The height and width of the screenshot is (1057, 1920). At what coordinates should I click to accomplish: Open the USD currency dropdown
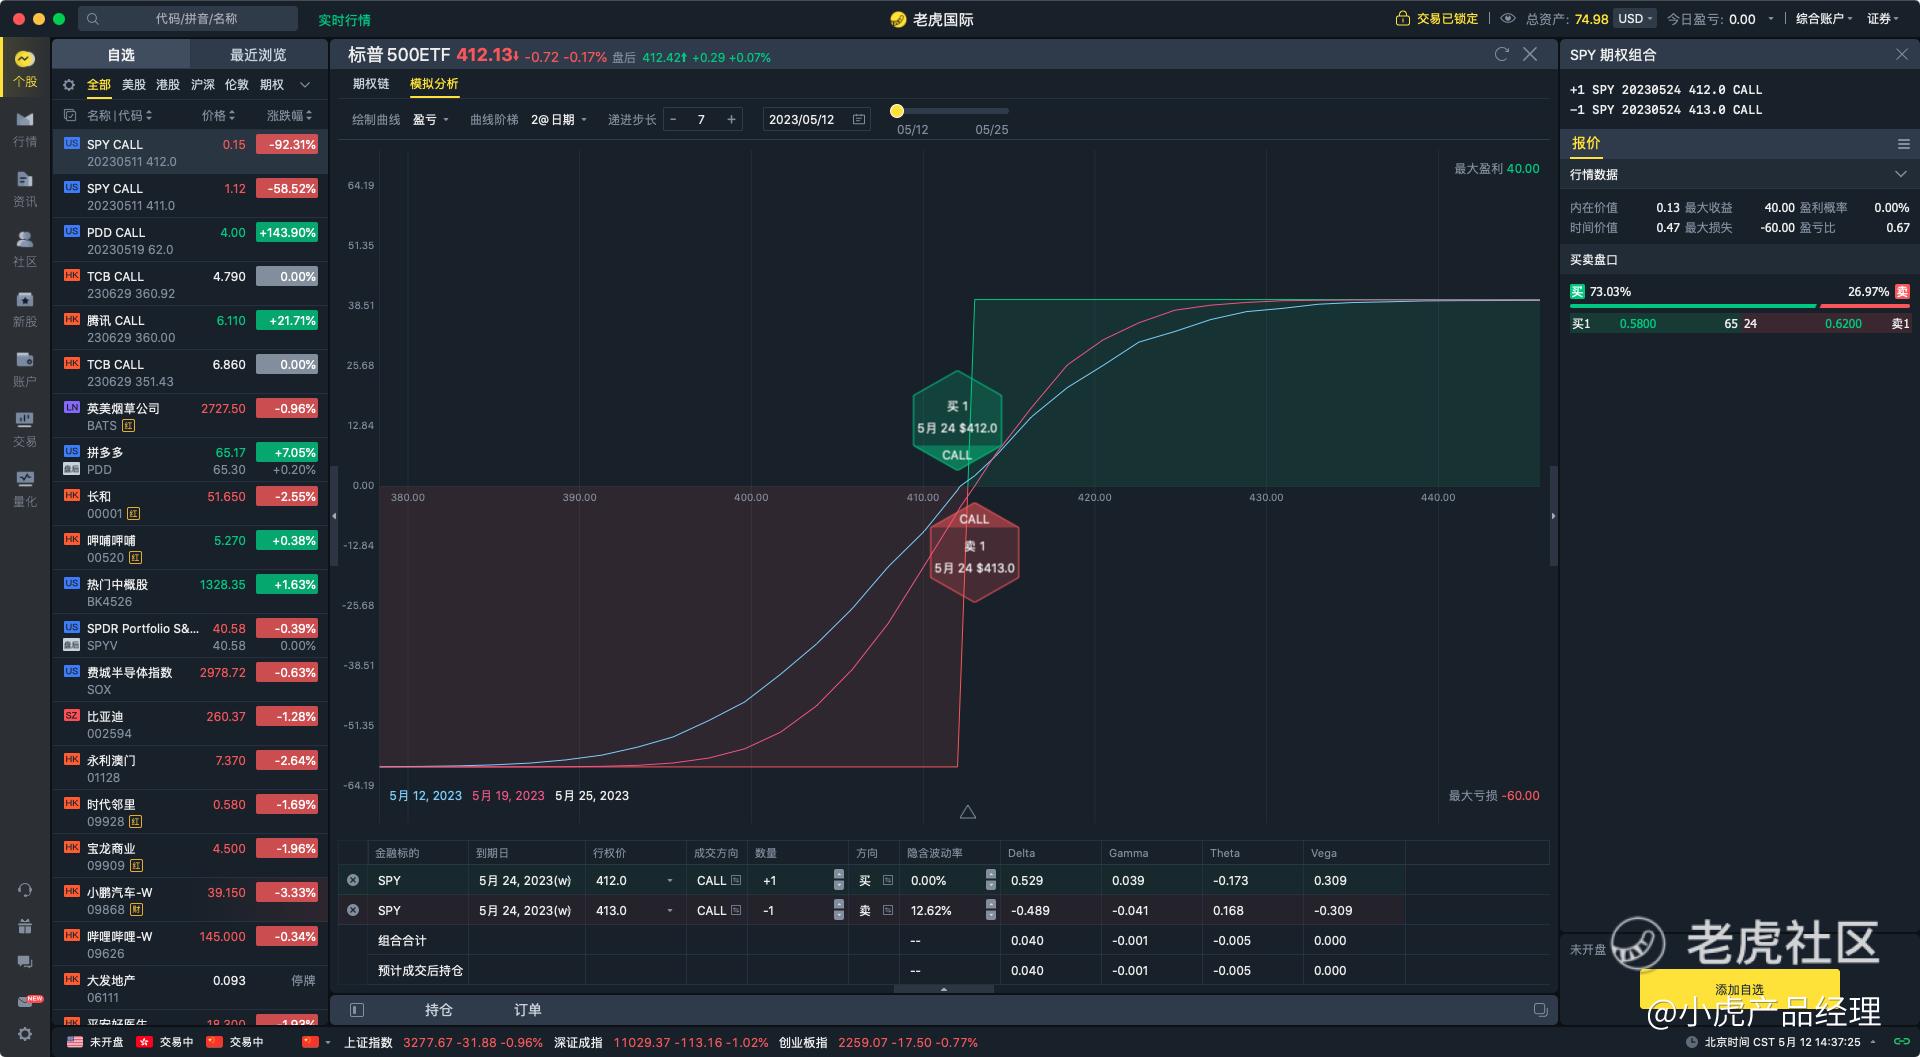pyautogui.click(x=1636, y=19)
